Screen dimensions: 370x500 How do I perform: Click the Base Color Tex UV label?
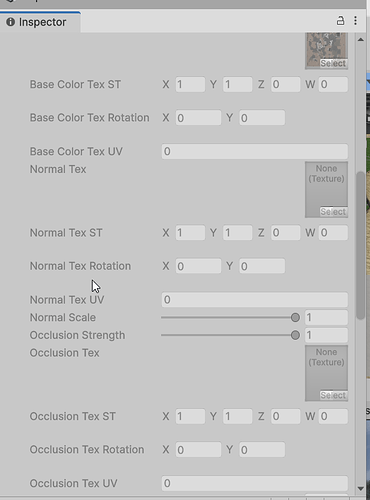click(76, 151)
